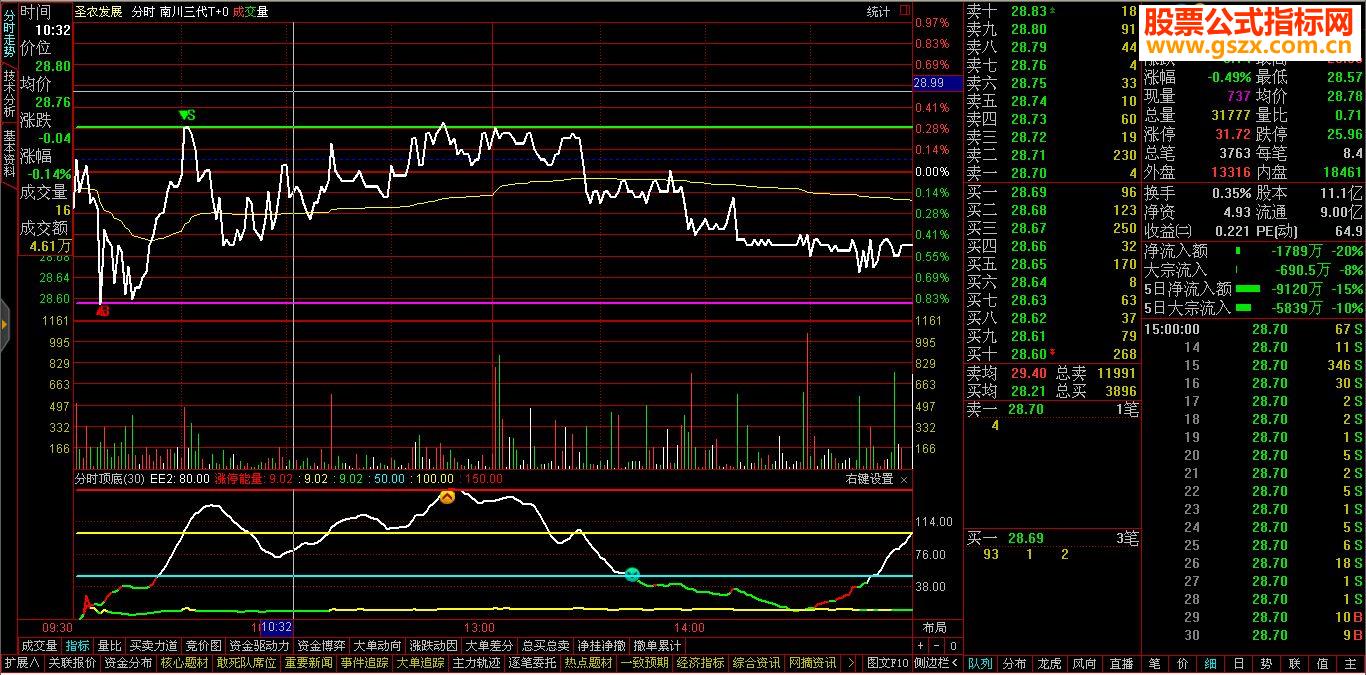Collapse the 侧边栏 sidebar
Screen dimensions: 1366x675
click(937, 663)
